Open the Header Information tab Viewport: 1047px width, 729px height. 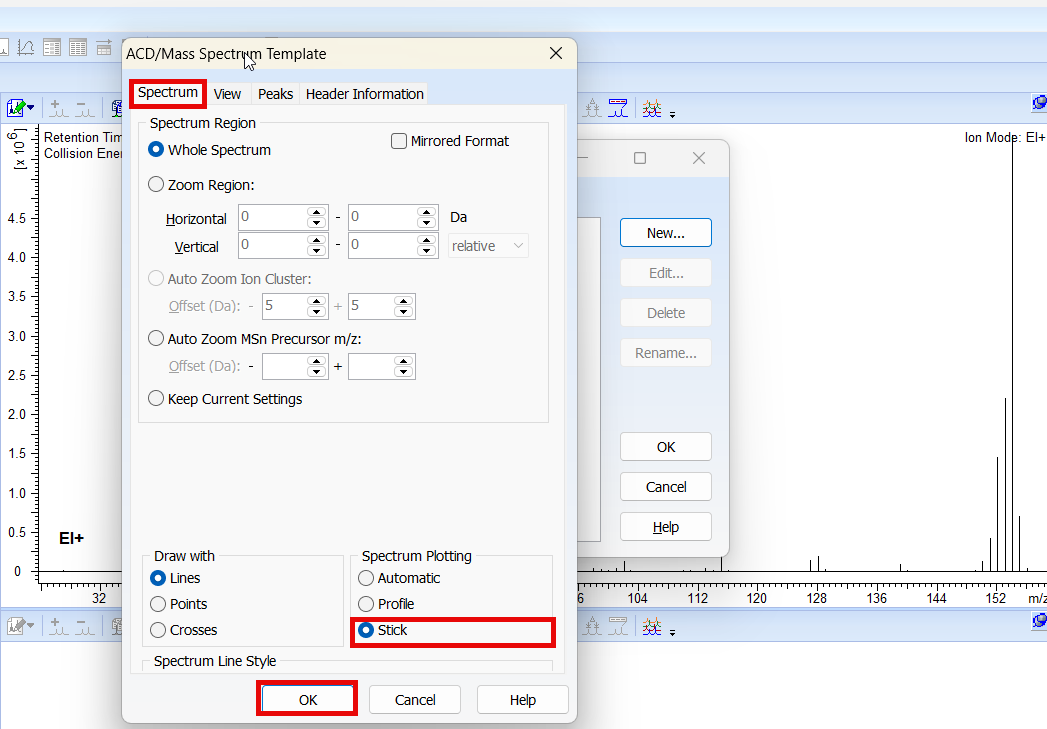[365, 94]
